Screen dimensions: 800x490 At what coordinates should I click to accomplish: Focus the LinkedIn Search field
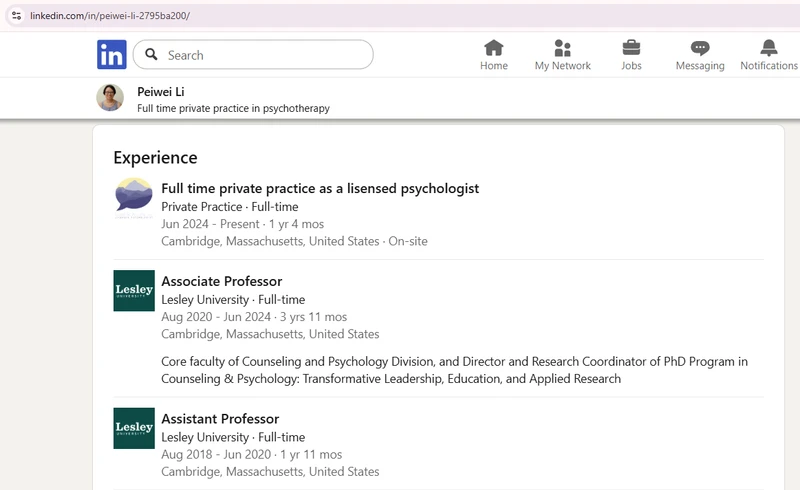[253, 55]
